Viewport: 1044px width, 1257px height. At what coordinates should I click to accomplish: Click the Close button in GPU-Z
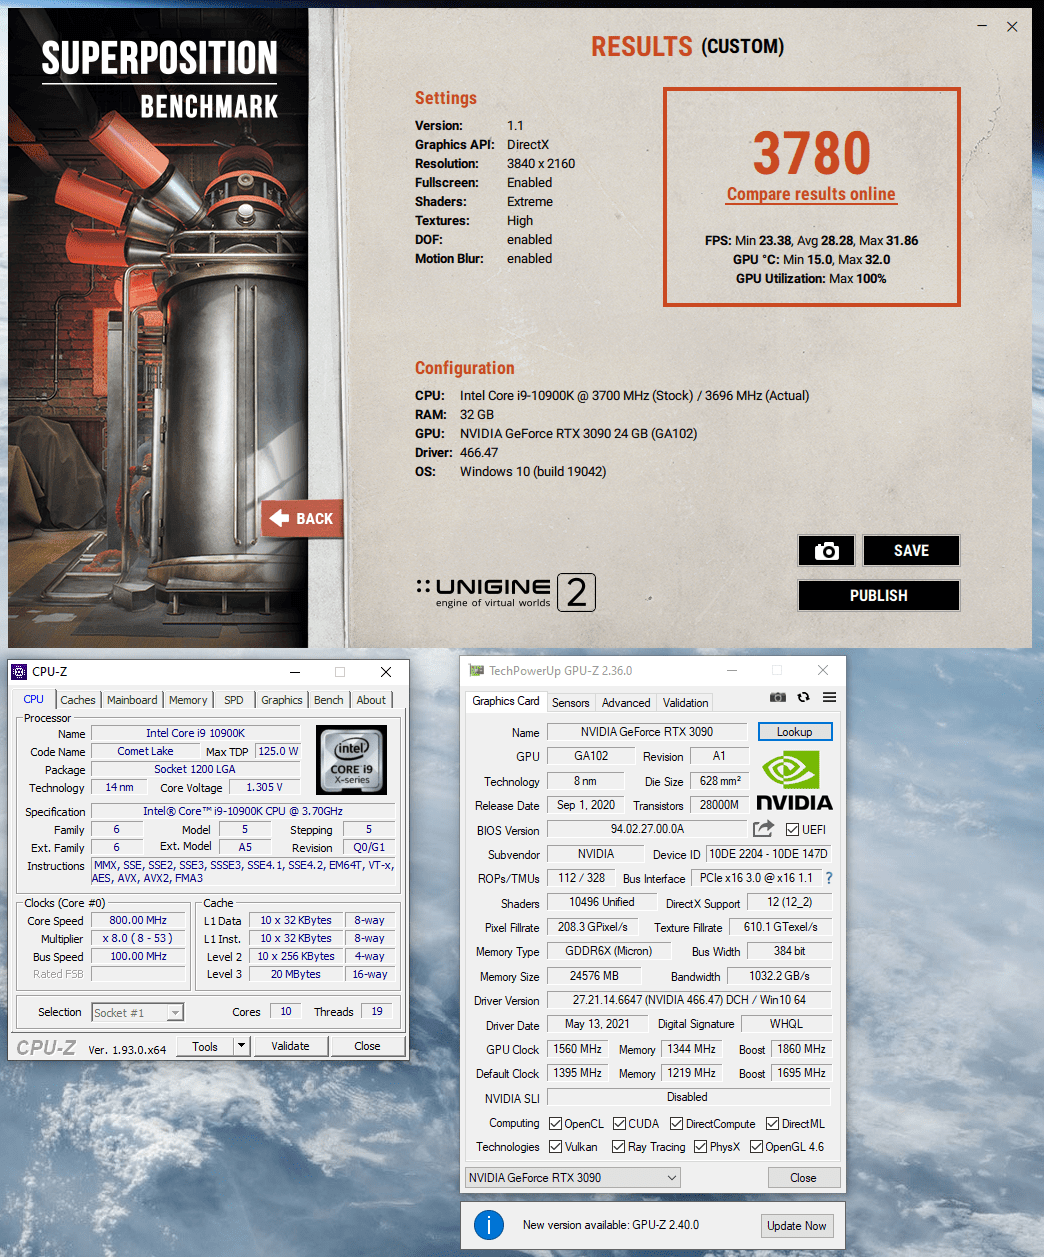[x=803, y=1177]
